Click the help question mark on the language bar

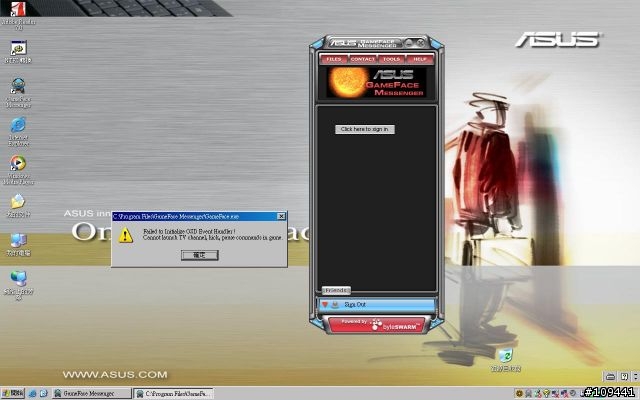pyautogui.click(x=624, y=376)
